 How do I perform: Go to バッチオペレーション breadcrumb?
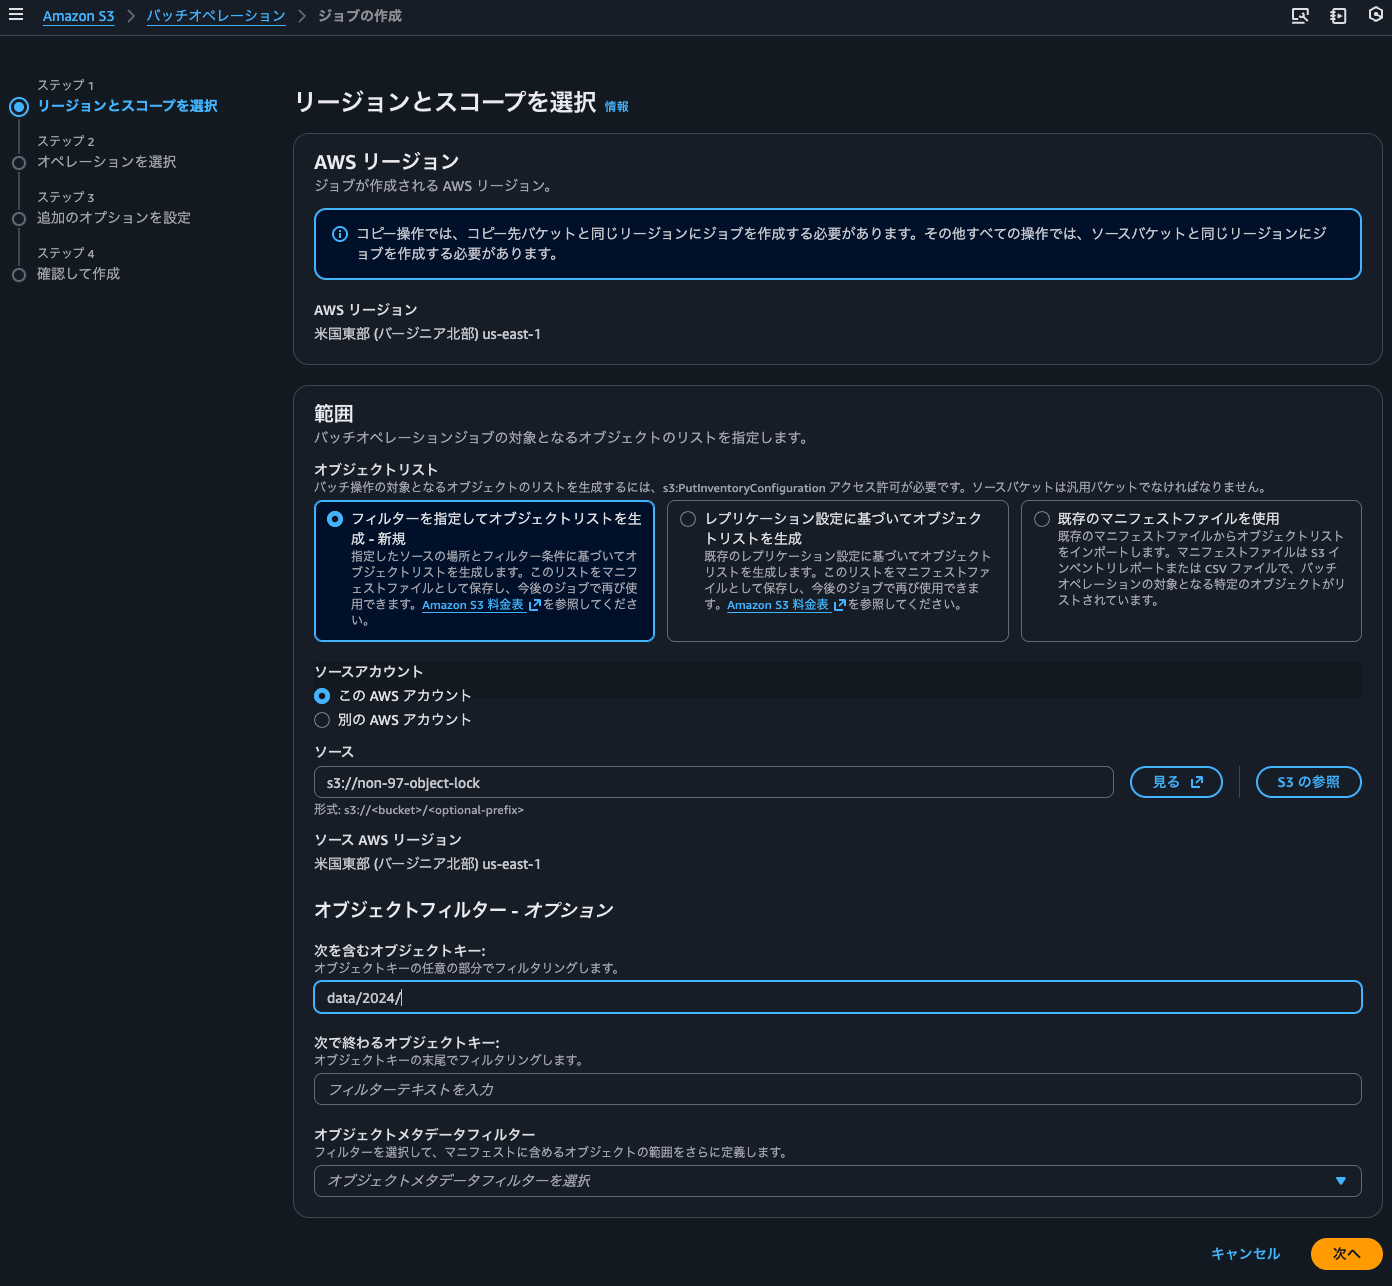(x=216, y=16)
